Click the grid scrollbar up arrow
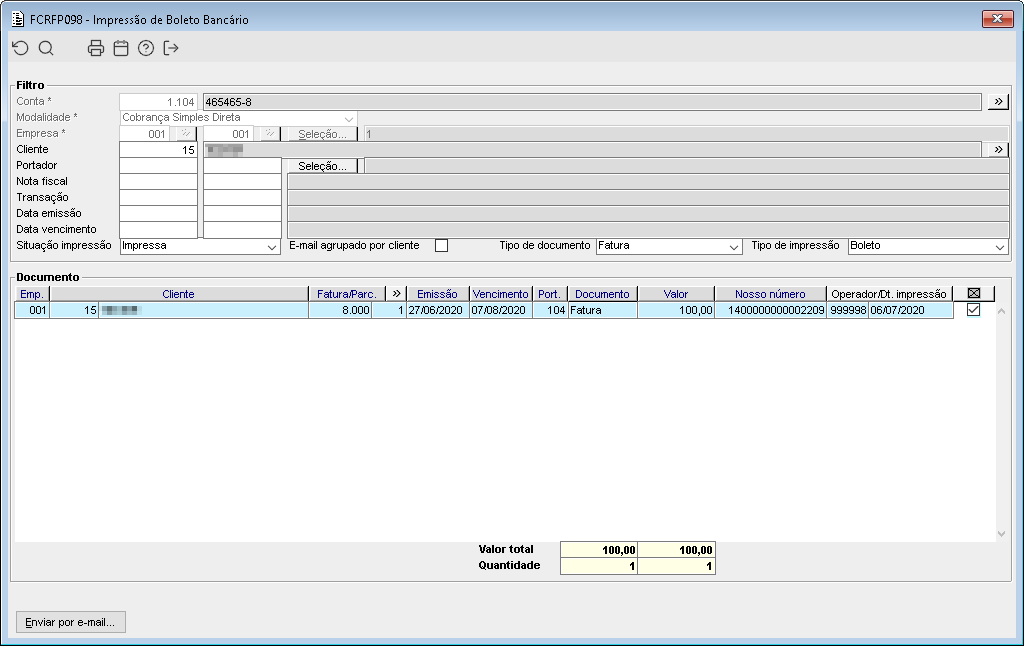The image size is (1024, 646). pos(1001,311)
